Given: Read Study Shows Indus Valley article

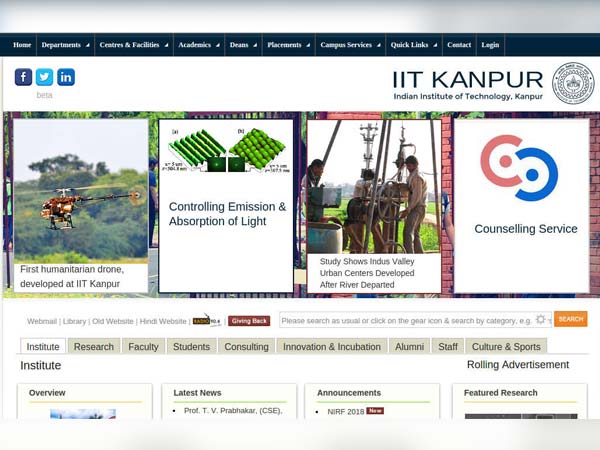Looking at the screenshot, I should 367,273.
